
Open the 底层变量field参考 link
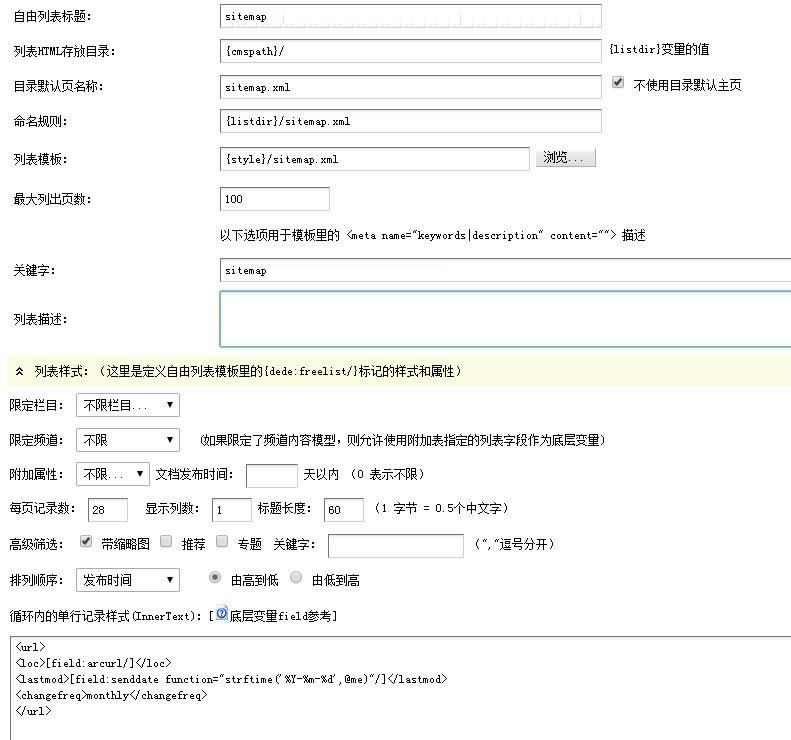pyautogui.click(x=283, y=615)
